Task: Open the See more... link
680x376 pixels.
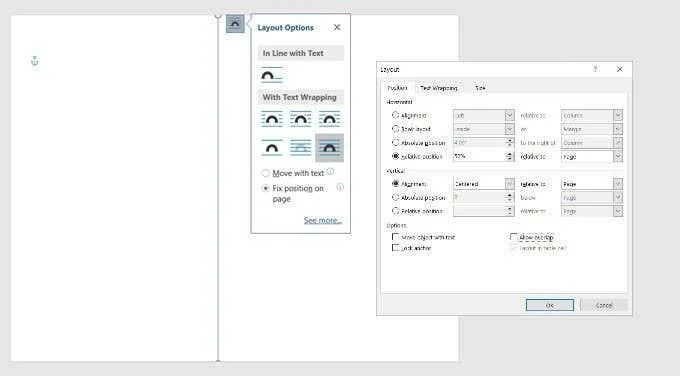Action: pyautogui.click(x=323, y=220)
